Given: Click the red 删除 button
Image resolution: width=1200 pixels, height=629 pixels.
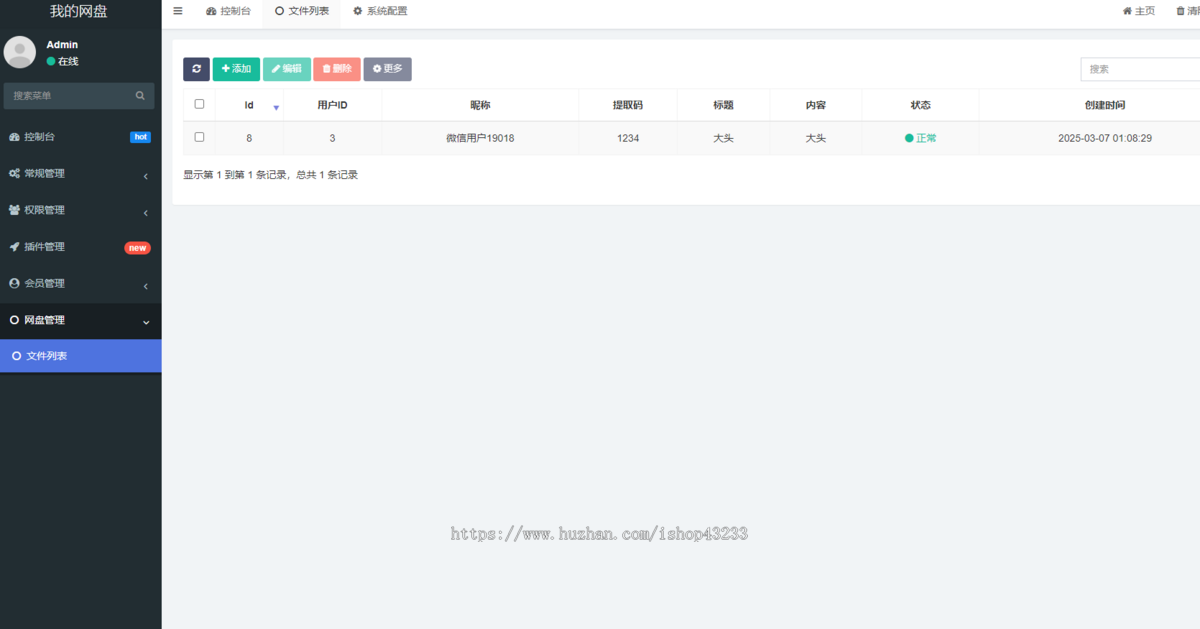Looking at the screenshot, I should click(337, 69).
